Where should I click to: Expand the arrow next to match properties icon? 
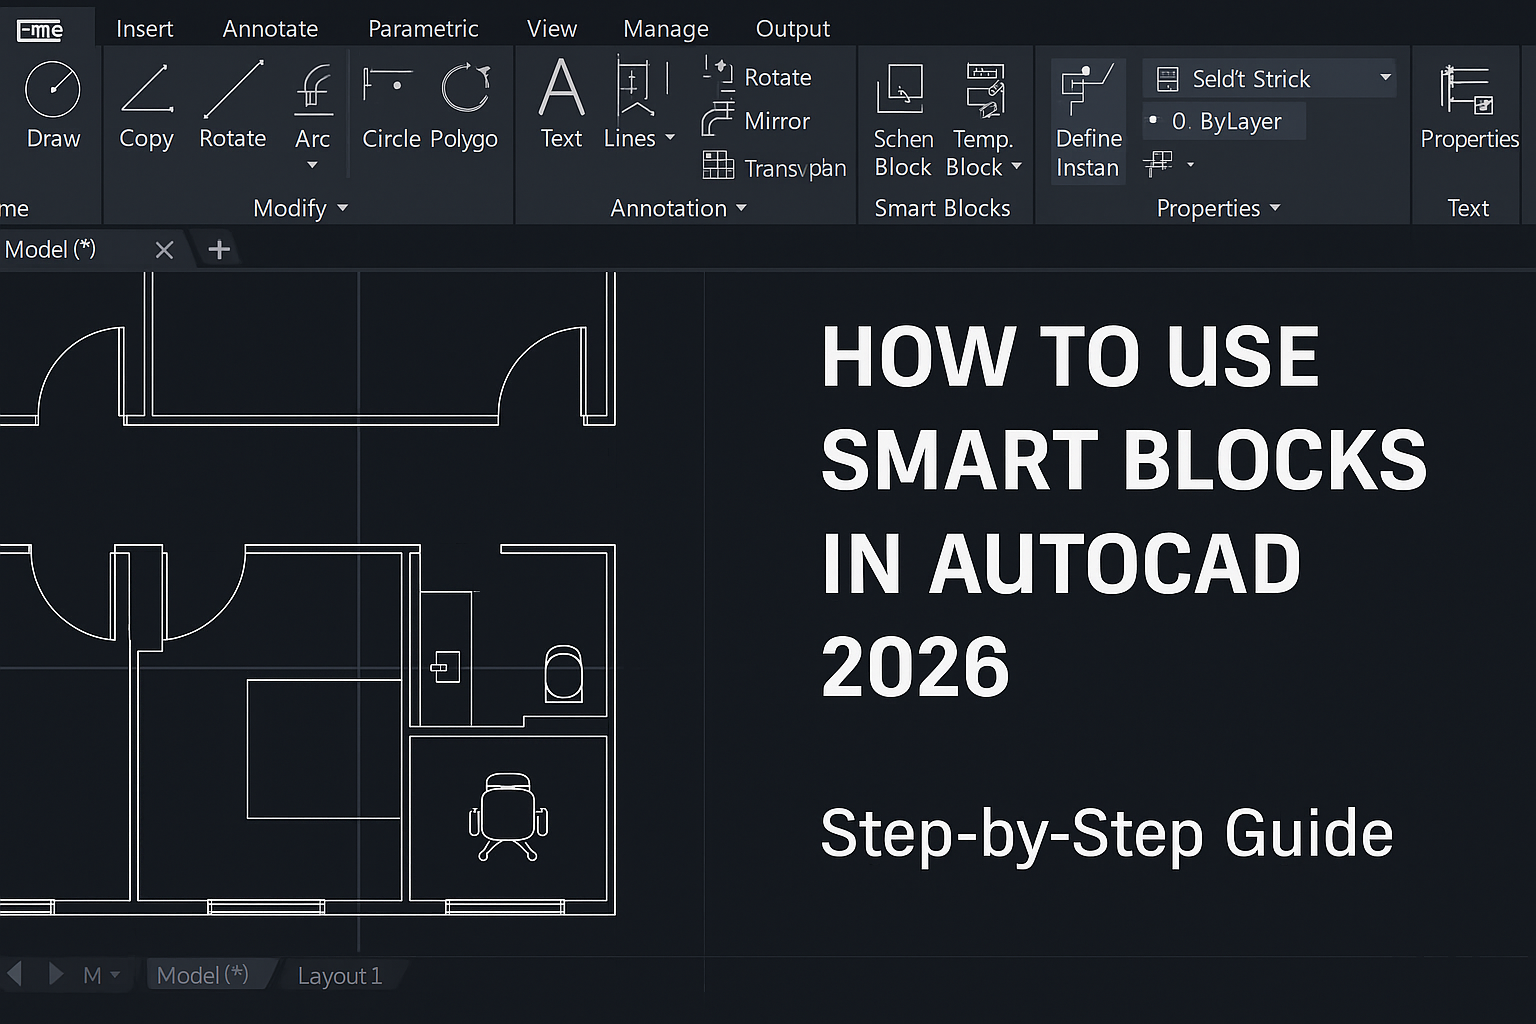tap(1190, 164)
